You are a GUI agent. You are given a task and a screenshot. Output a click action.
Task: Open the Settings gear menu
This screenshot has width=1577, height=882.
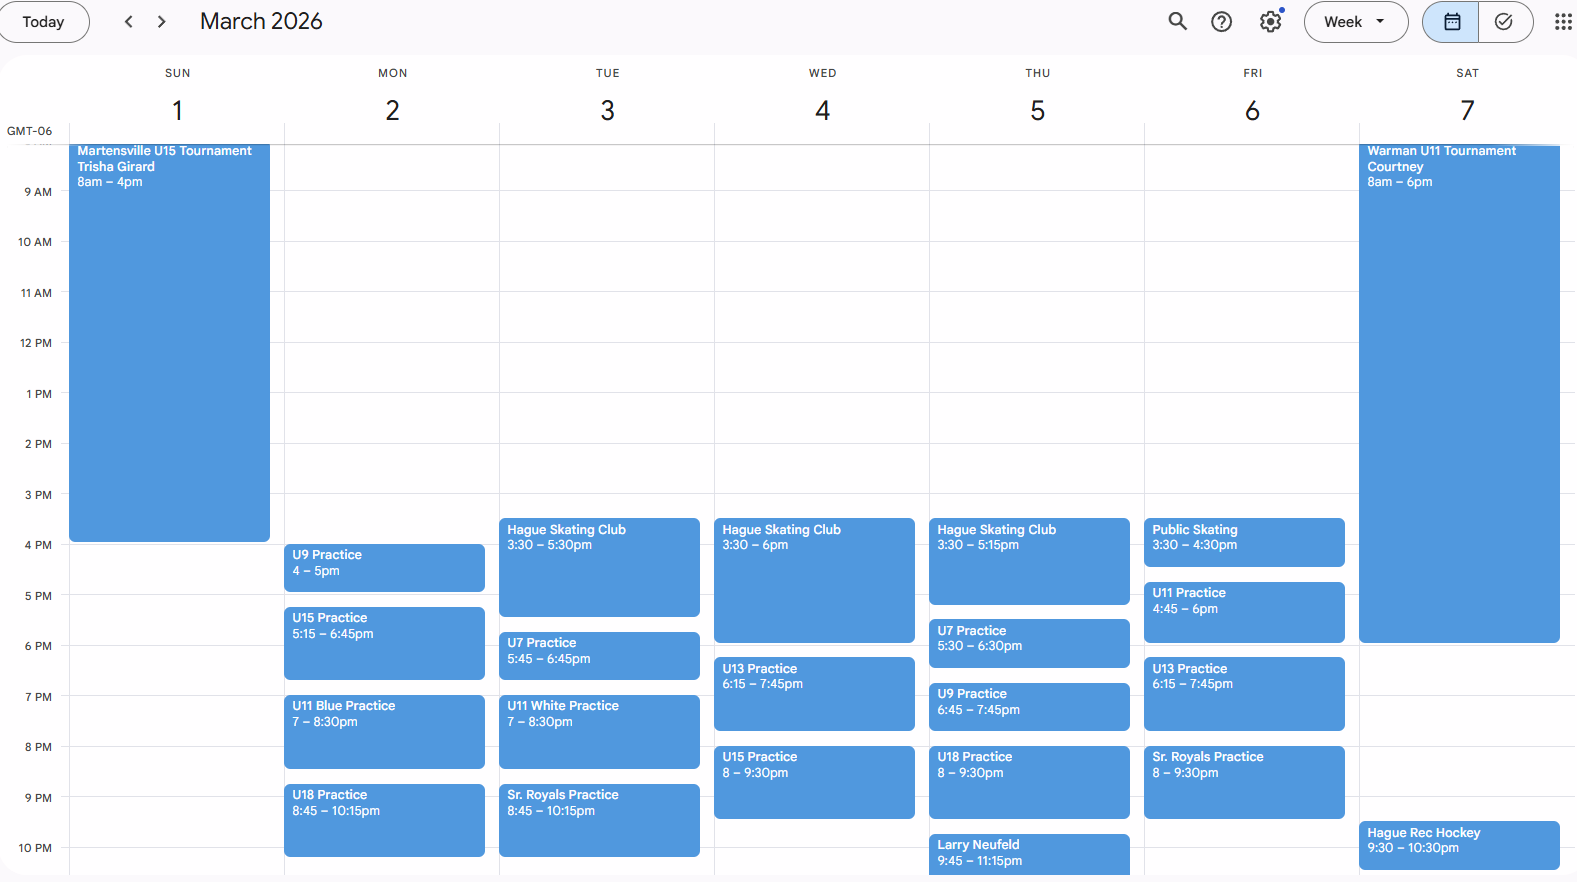[x=1270, y=22]
